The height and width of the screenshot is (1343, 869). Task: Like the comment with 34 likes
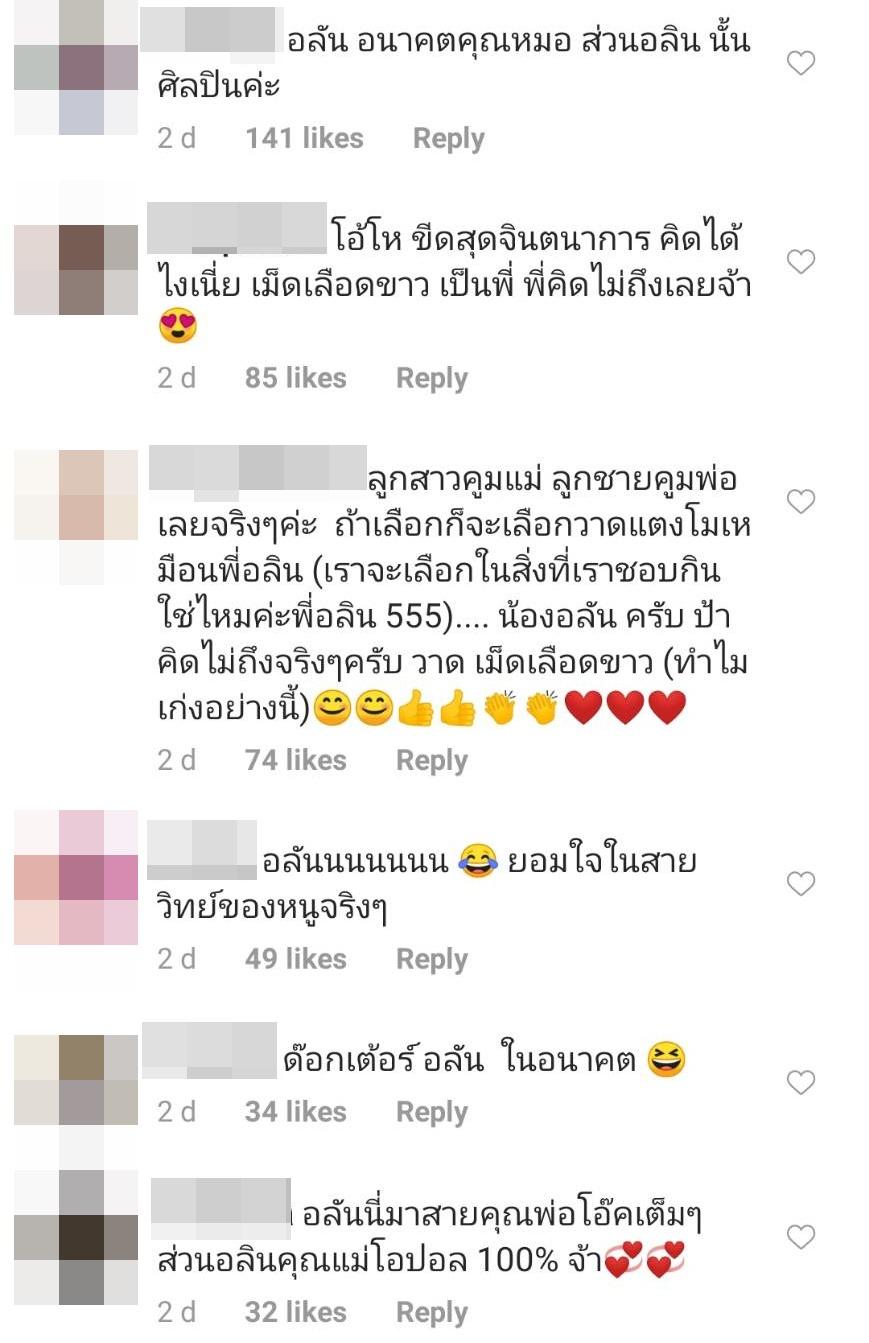[x=801, y=1082]
